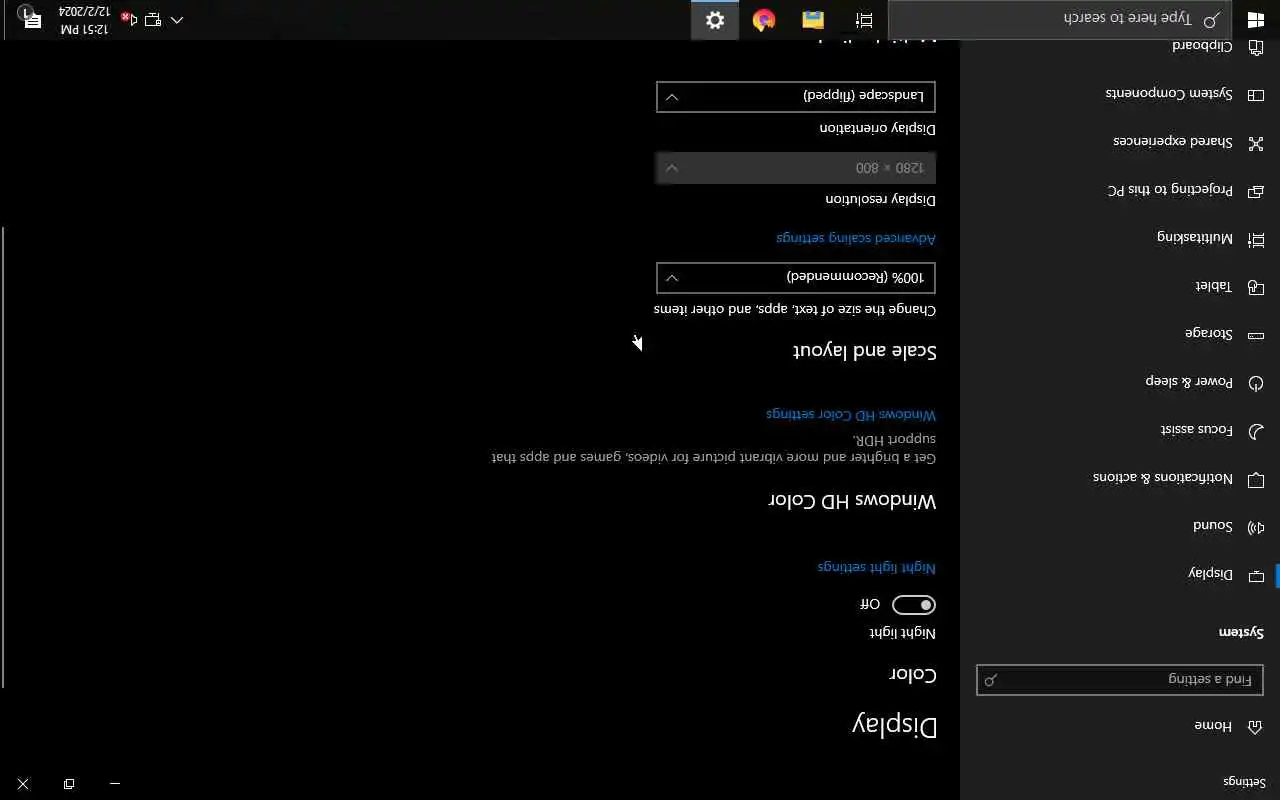This screenshot has height=800, width=1280.
Task: Launch Firefox from the taskbar
Action: pyautogui.click(x=764, y=20)
